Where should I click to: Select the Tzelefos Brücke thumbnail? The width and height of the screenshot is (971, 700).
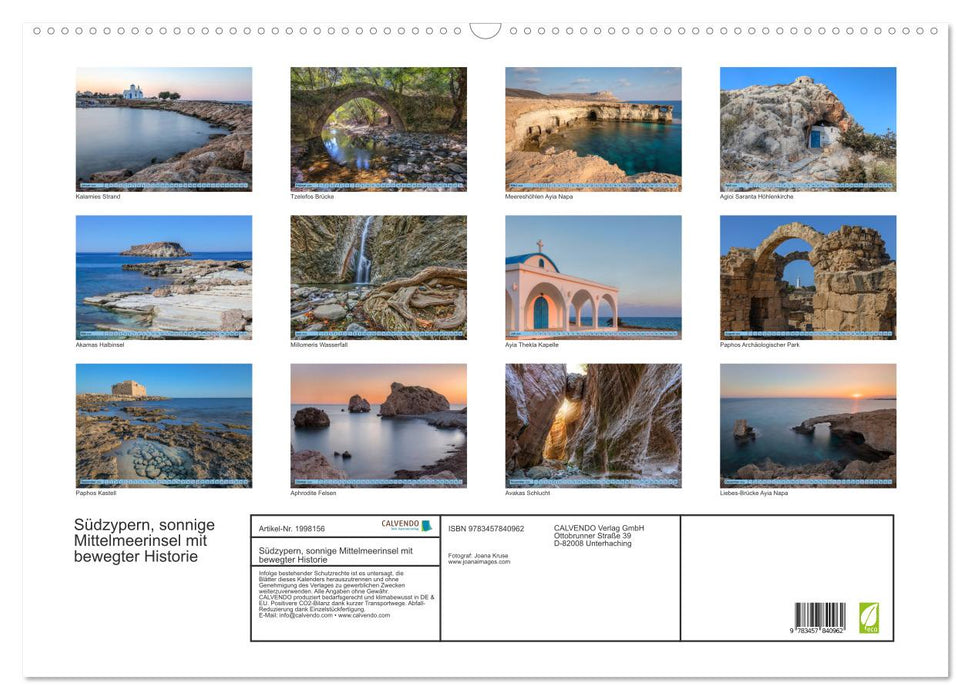[x=378, y=129]
